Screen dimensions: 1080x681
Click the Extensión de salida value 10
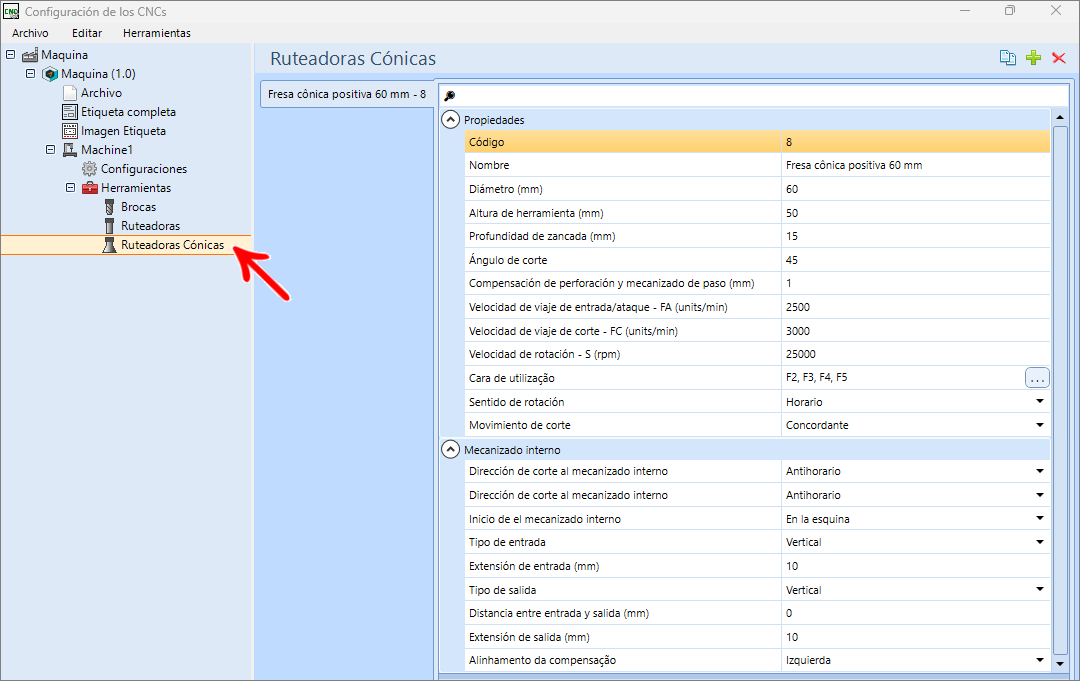(915, 637)
